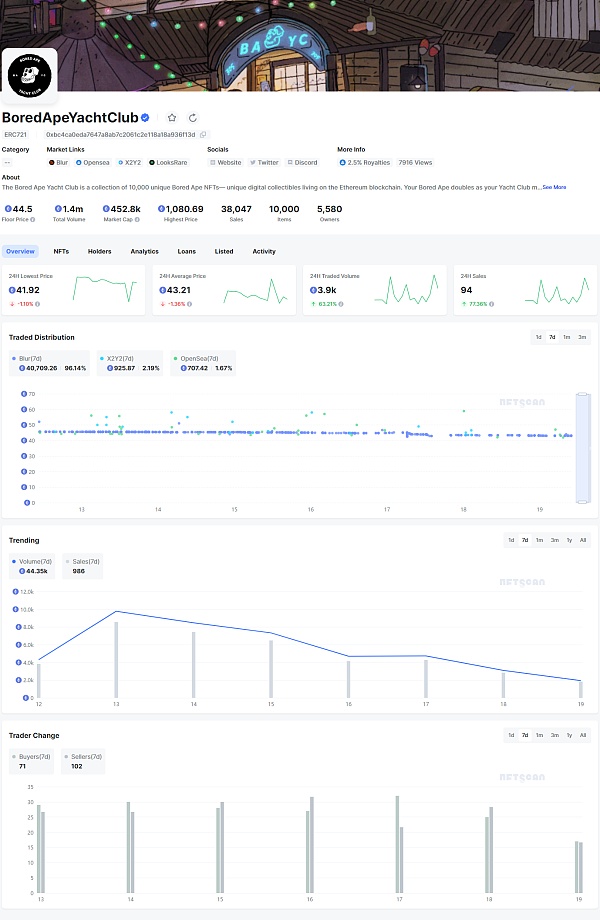Open the Opensea marketplace link
This screenshot has width=600, height=920.
[94, 162]
